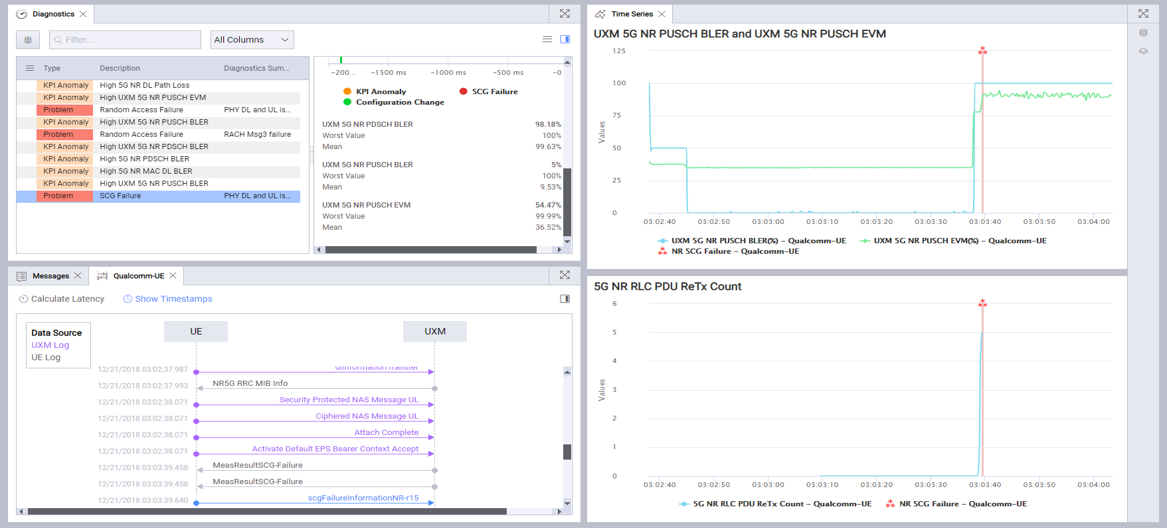1167x528 pixels.
Task: Click Calculate Latency button
Action: [61, 299]
